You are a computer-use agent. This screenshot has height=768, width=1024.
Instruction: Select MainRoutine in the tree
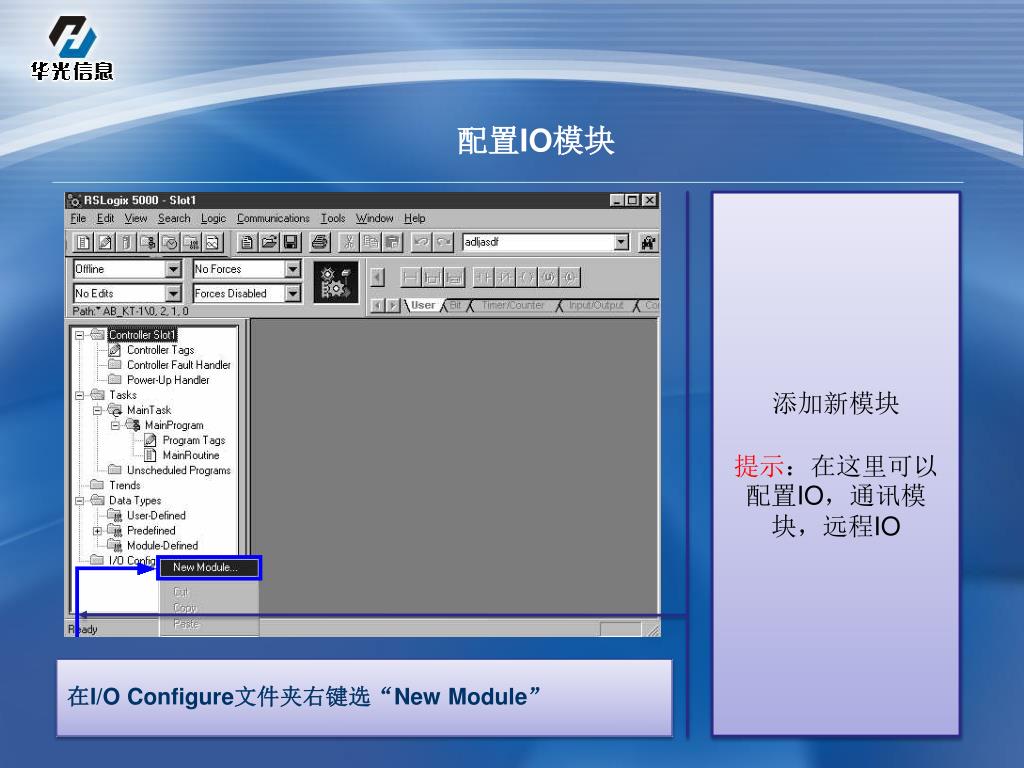(x=191, y=455)
